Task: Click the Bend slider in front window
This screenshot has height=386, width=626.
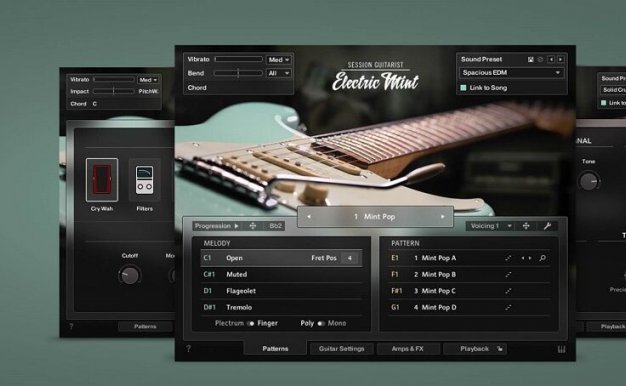Action: (238, 73)
